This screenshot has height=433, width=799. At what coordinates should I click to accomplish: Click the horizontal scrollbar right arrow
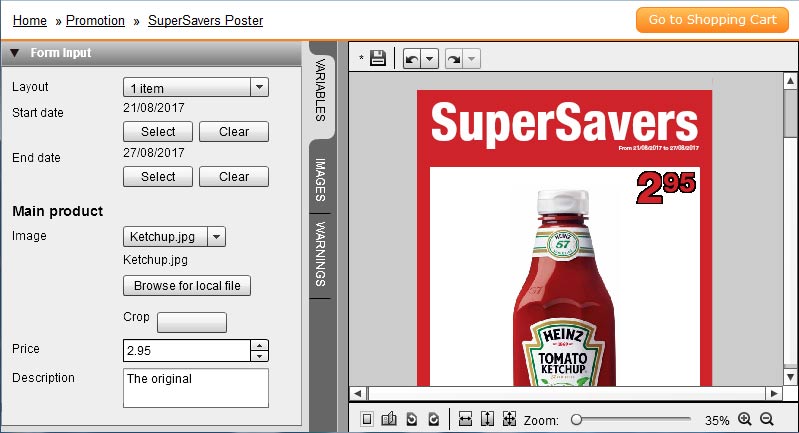tap(774, 393)
